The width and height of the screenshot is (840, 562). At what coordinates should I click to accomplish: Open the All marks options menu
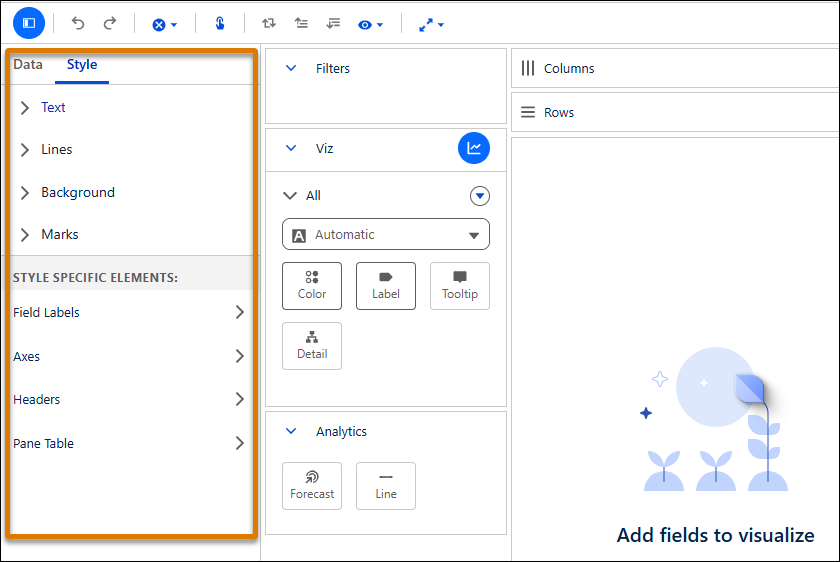479,196
